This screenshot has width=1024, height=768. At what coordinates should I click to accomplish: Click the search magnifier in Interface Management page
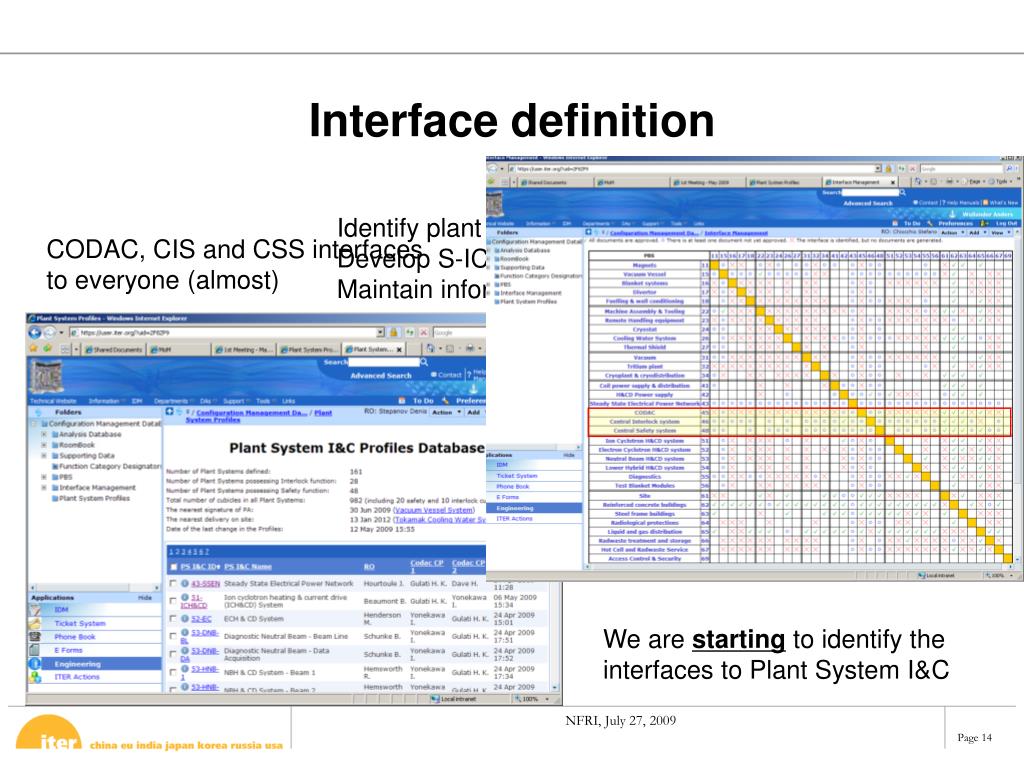pos(903,193)
